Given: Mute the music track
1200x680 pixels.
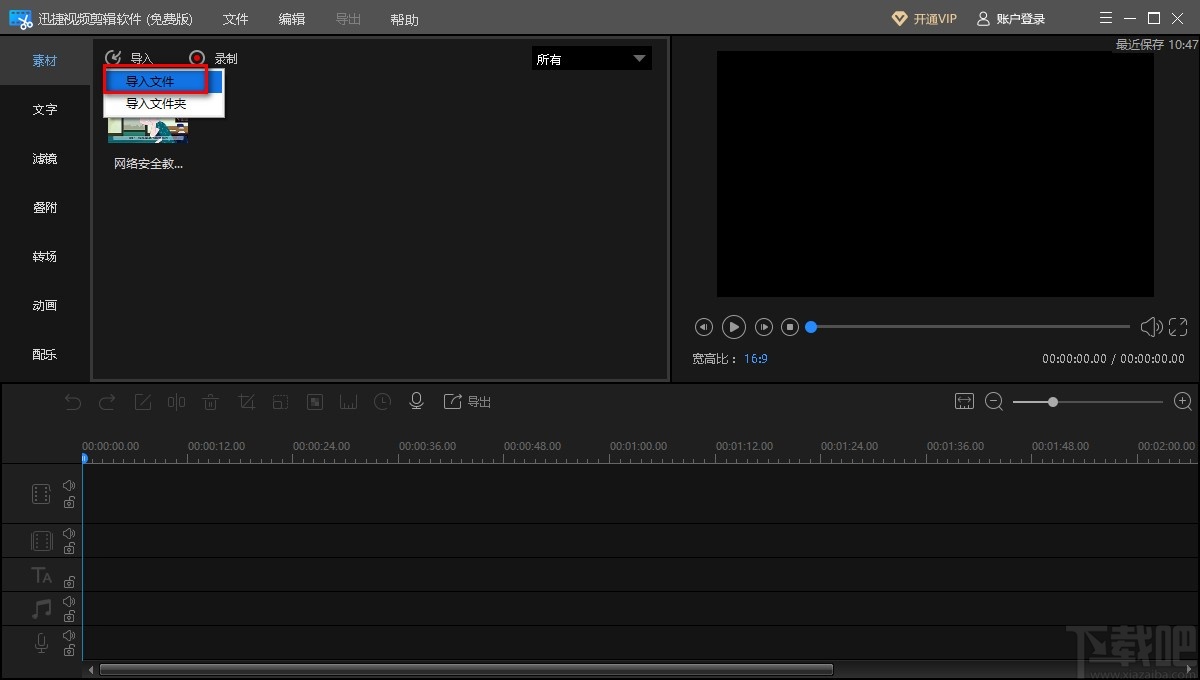Looking at the screenshot, I should click(69, 602).
